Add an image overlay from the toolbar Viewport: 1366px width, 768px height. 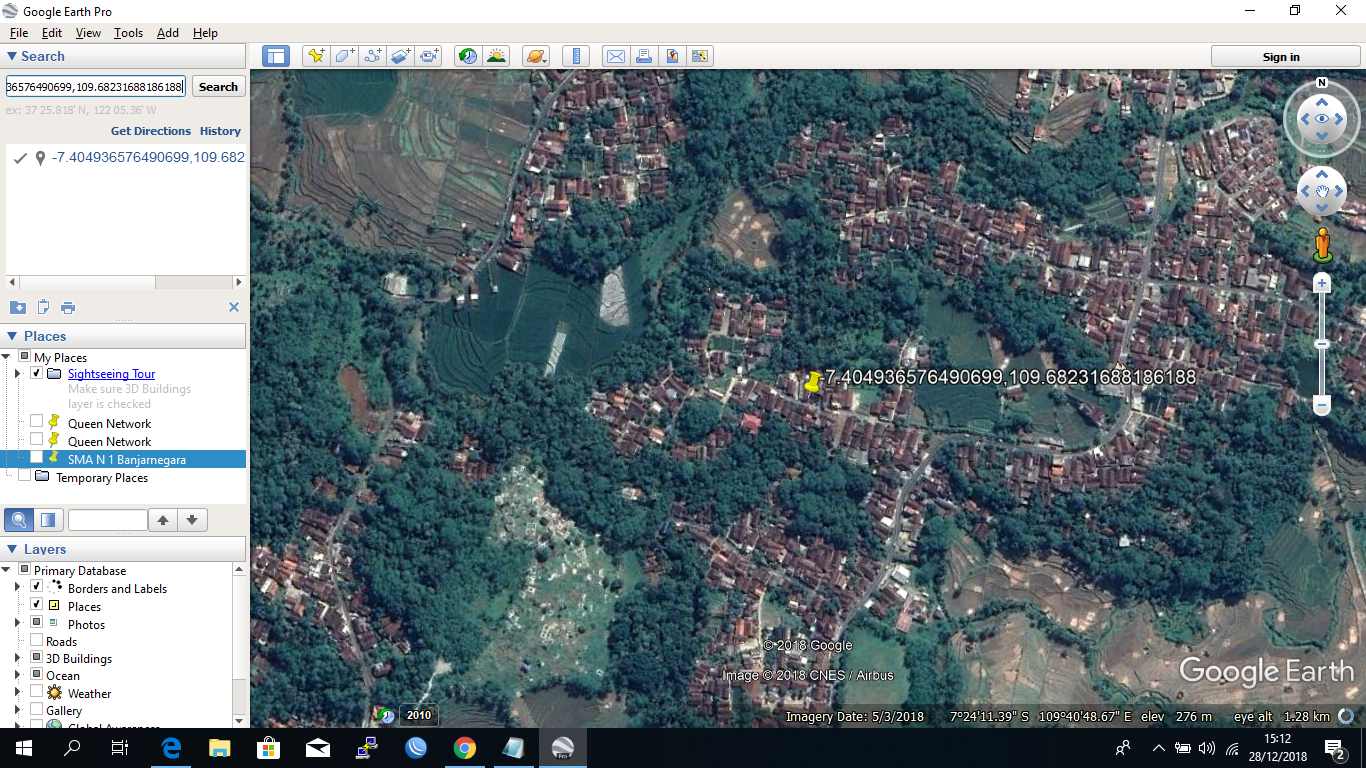coord(401,56)
